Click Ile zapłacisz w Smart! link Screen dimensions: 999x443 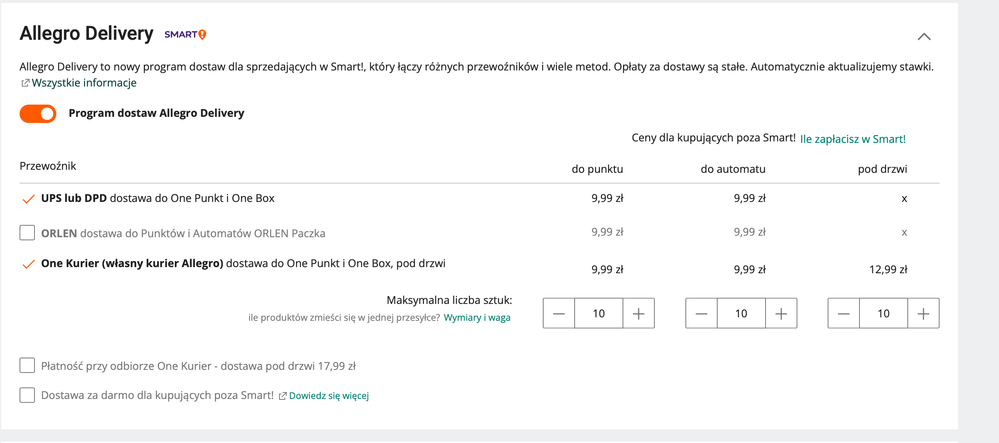pos(852,138)
